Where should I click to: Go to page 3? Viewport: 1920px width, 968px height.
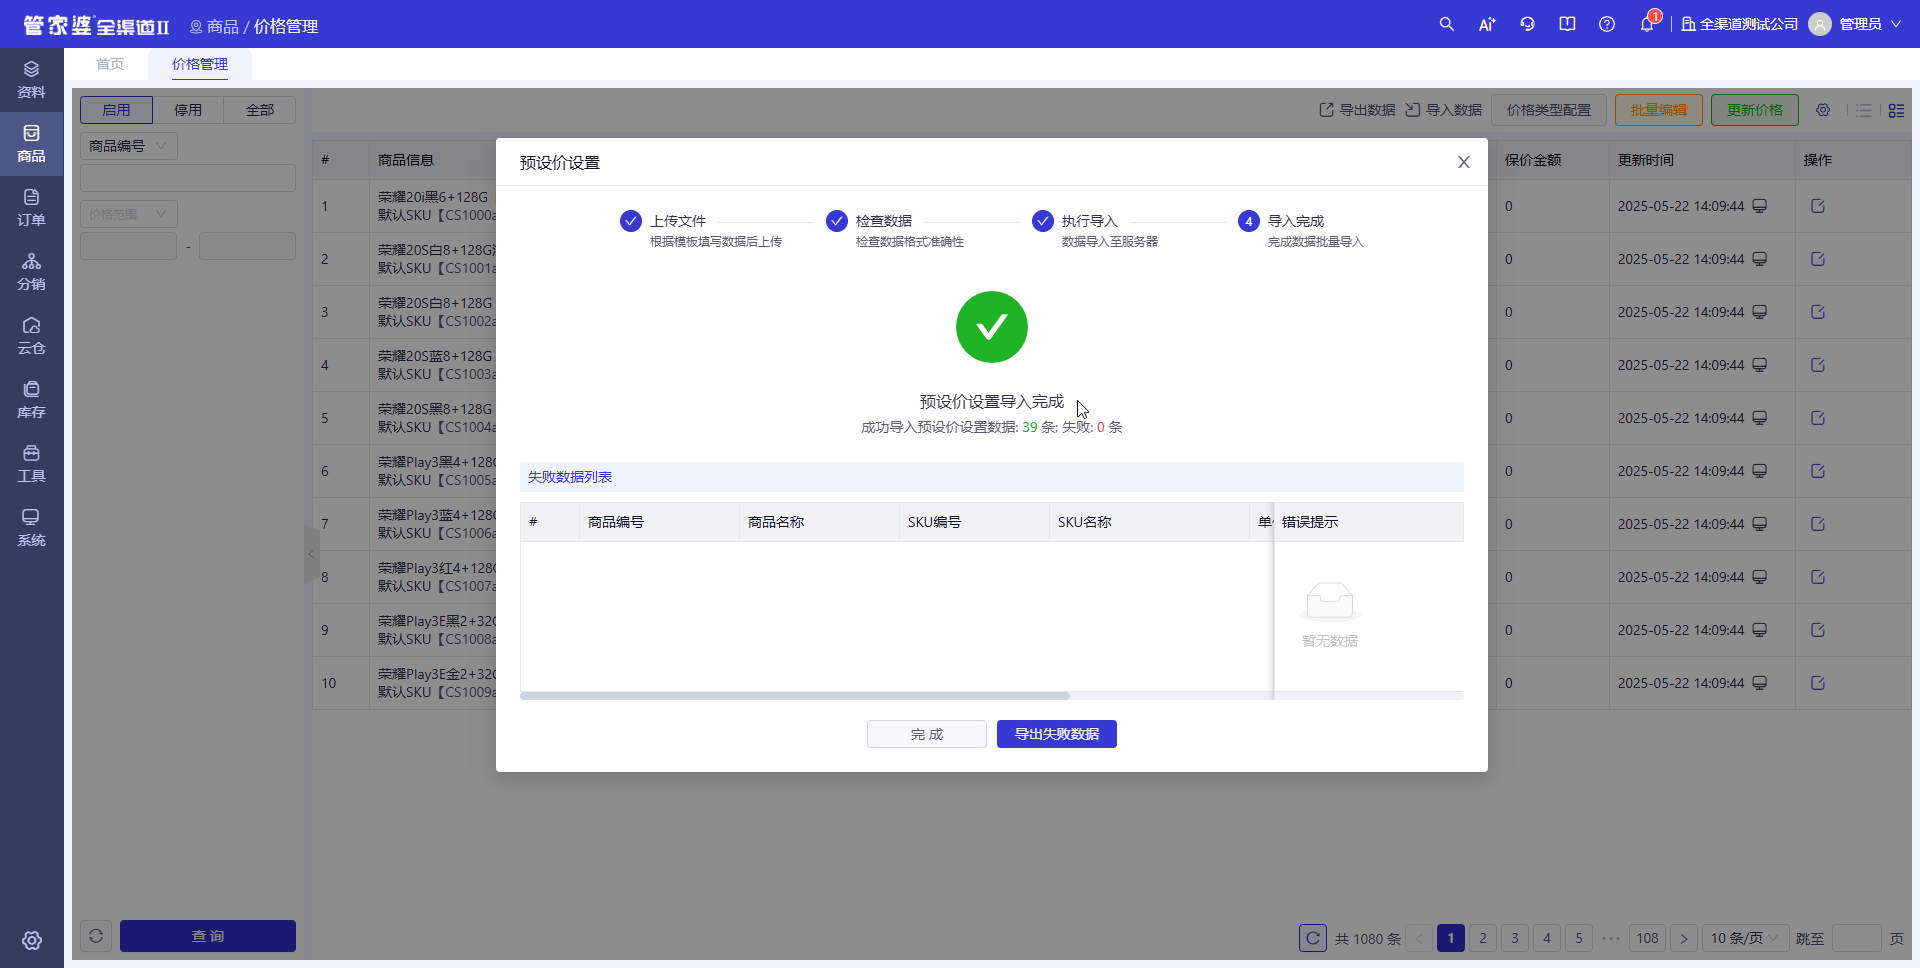click(x=1515, y=938)
